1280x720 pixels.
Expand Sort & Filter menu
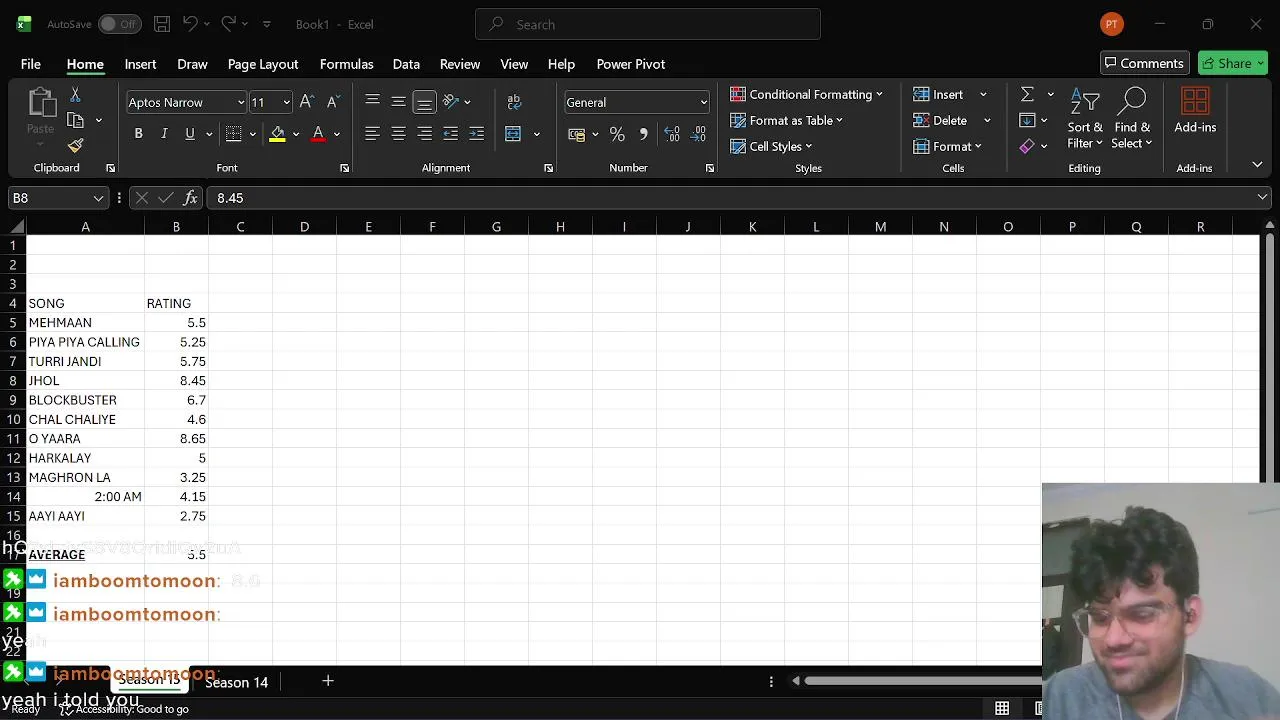click(1085, 119)
